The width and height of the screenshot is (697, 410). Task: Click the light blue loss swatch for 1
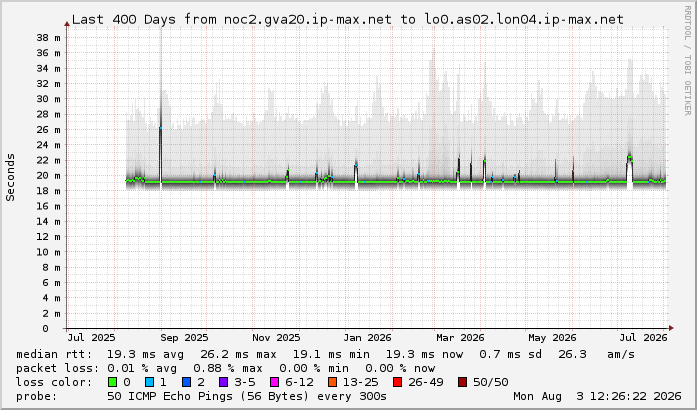(x=150, y=382)
